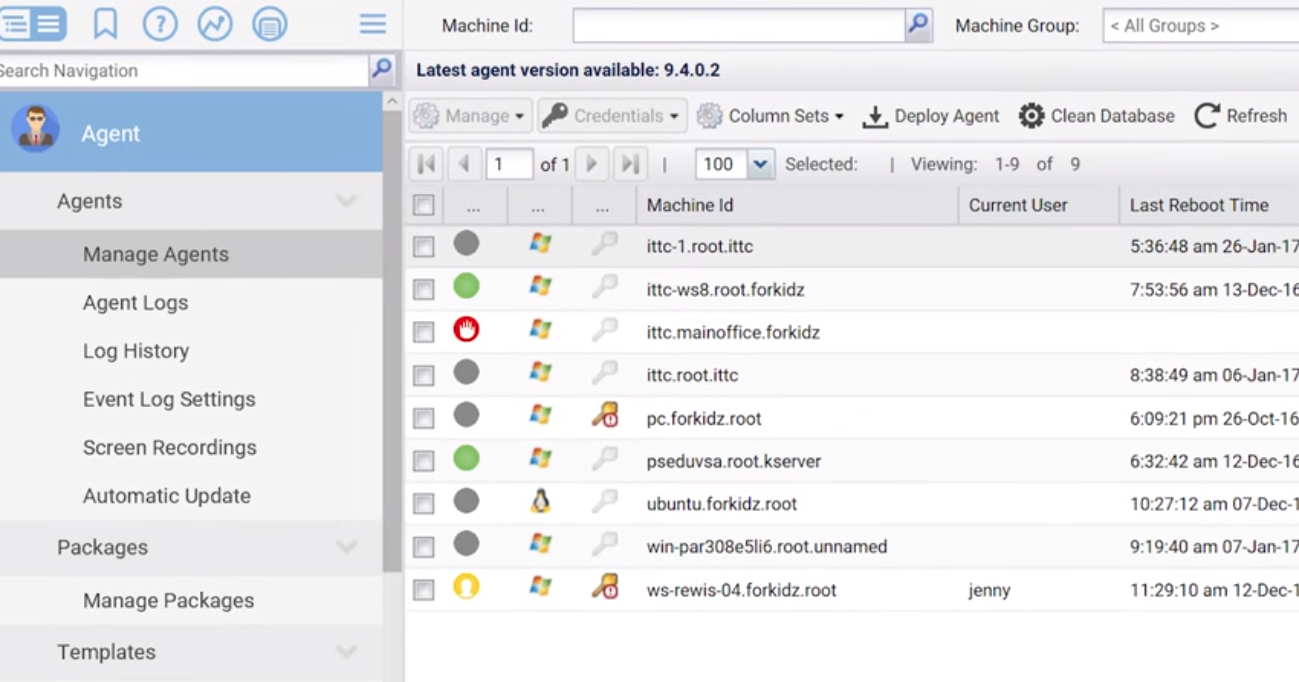Image resolution: width=1299 pixels, height=682 pixels.
Task: Open Manage Agents in the sidebar
Action: point(156,254)
